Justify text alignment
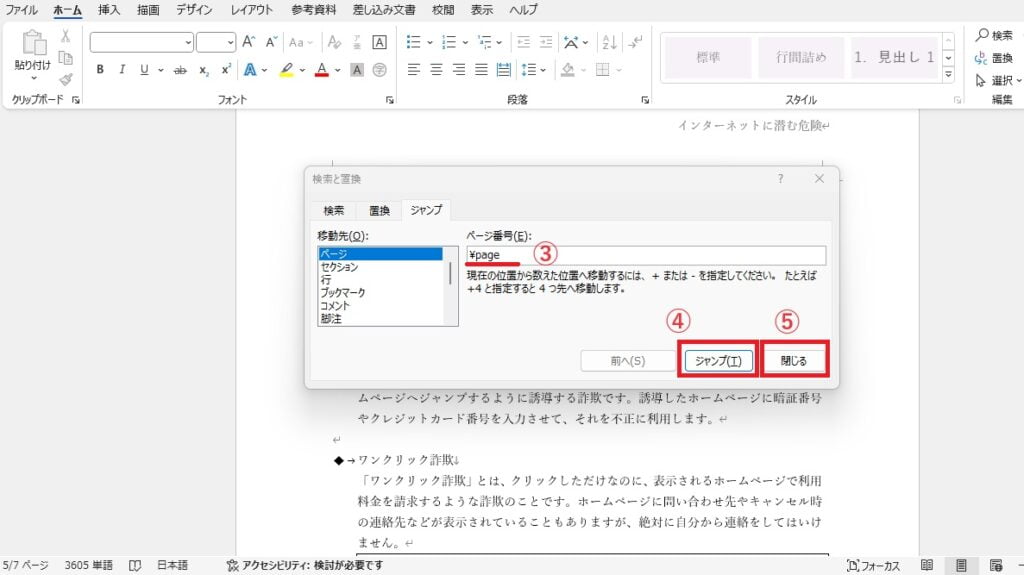 coord(481,69)
